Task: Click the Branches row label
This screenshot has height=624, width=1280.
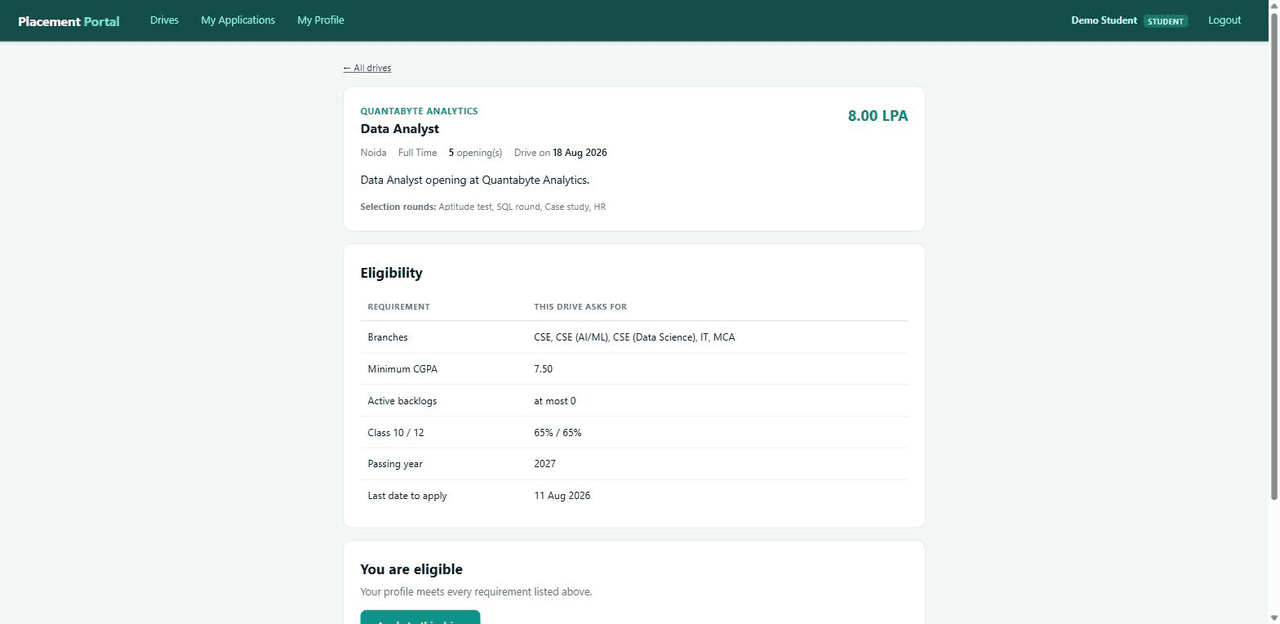Action: pos(388,337)
